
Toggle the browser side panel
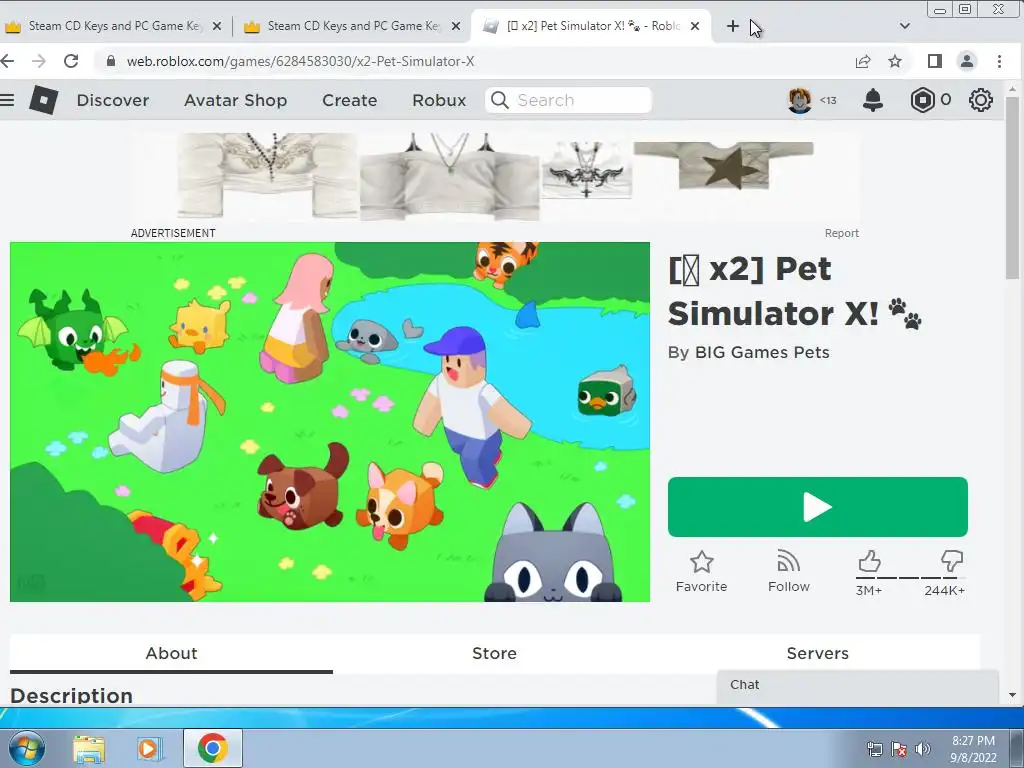point(935,61)
